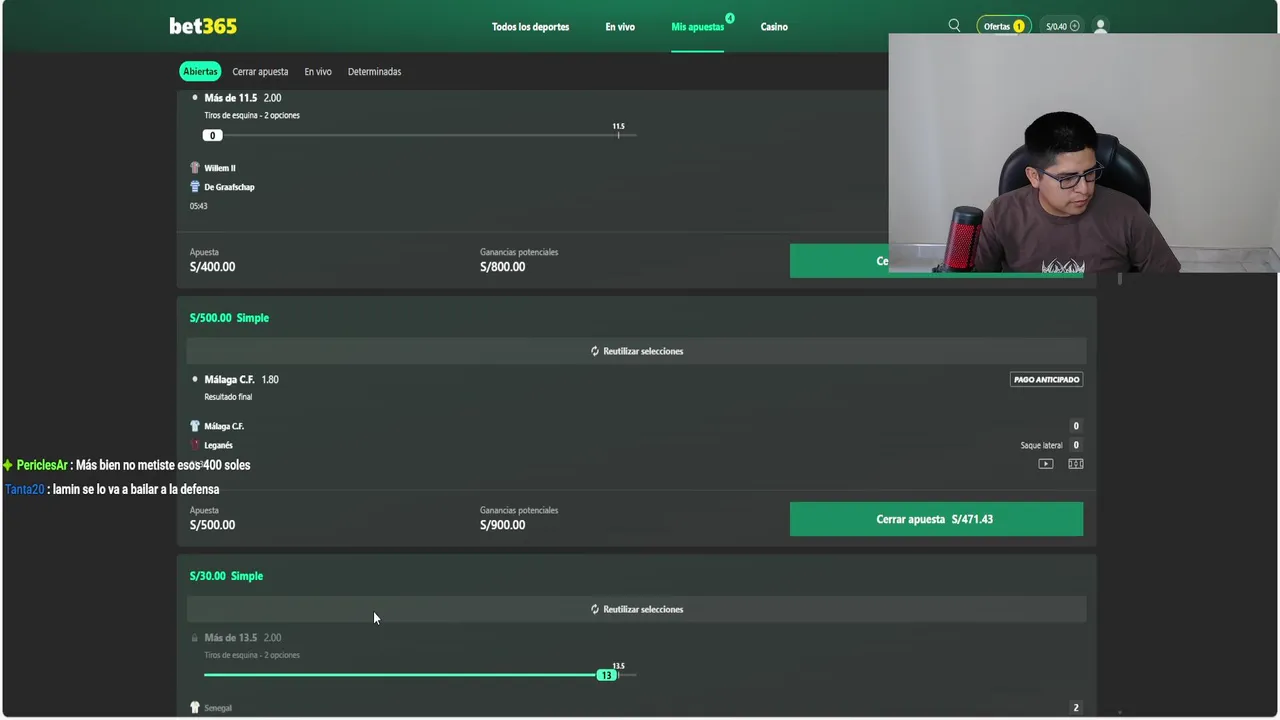The height and width of the screenshot is (720, 1280).
Task: Click the 11.5 target marker on progress bar
Action: (x=619, y=130)
